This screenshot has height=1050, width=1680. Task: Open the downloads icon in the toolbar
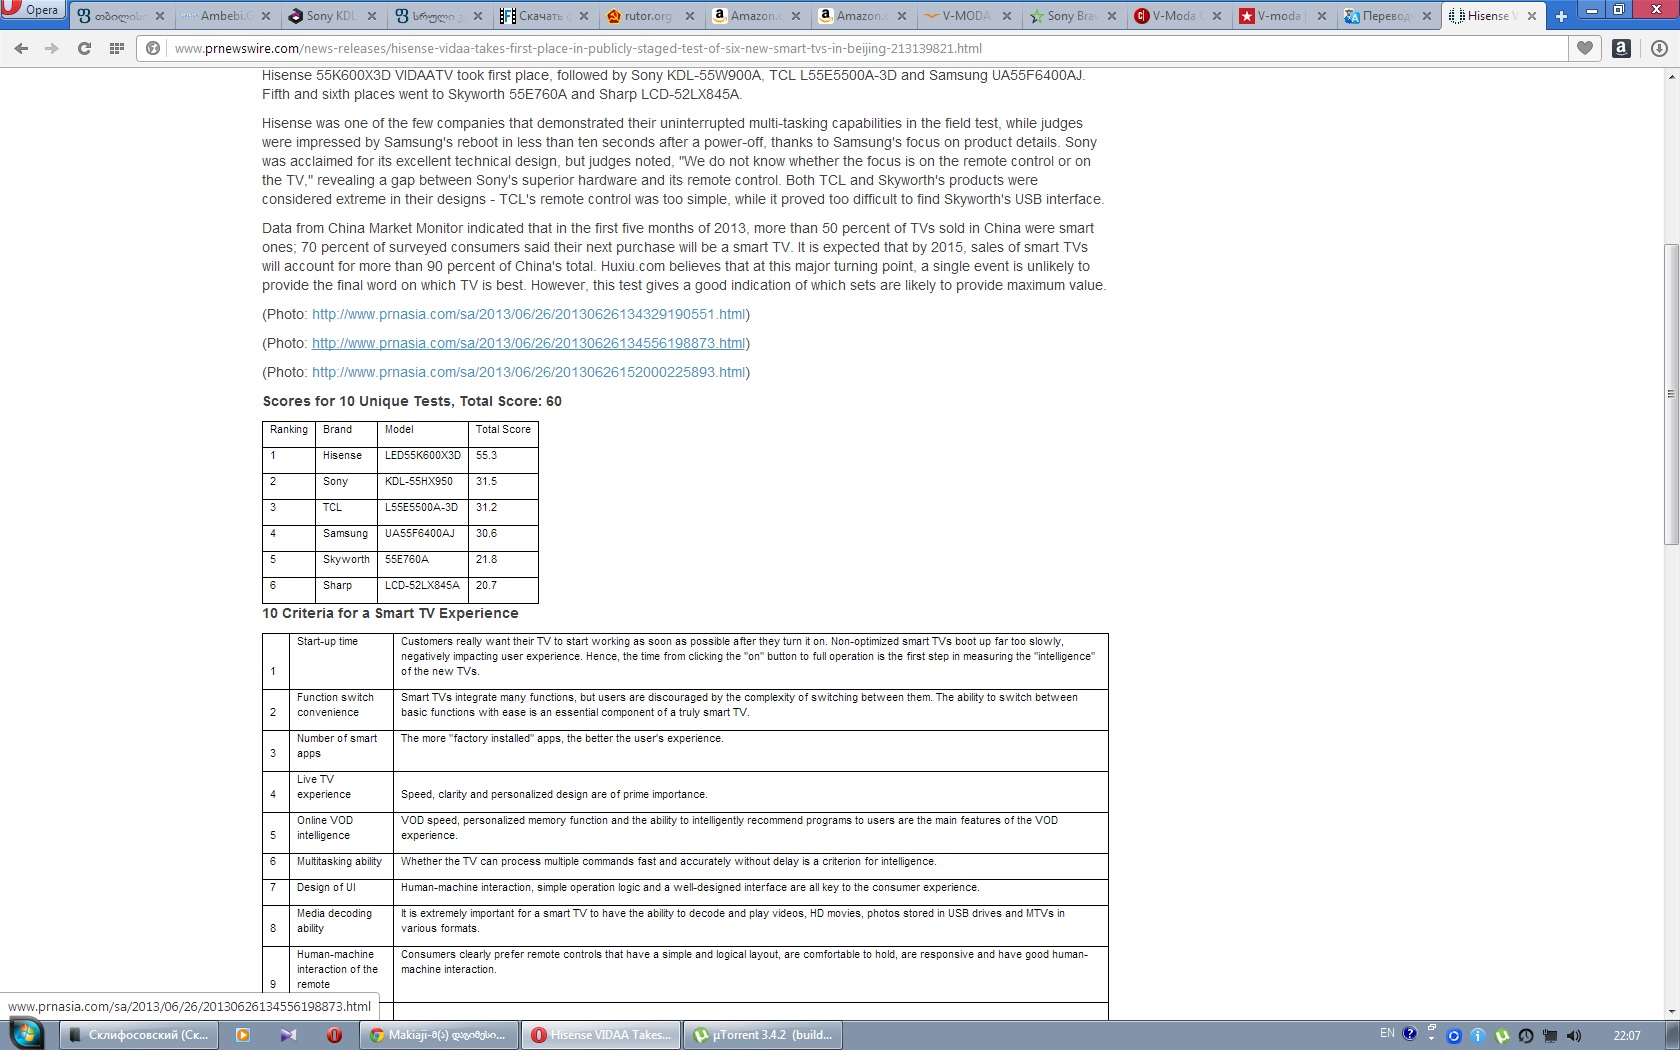pyautogui.click(x=1659, y=48)
